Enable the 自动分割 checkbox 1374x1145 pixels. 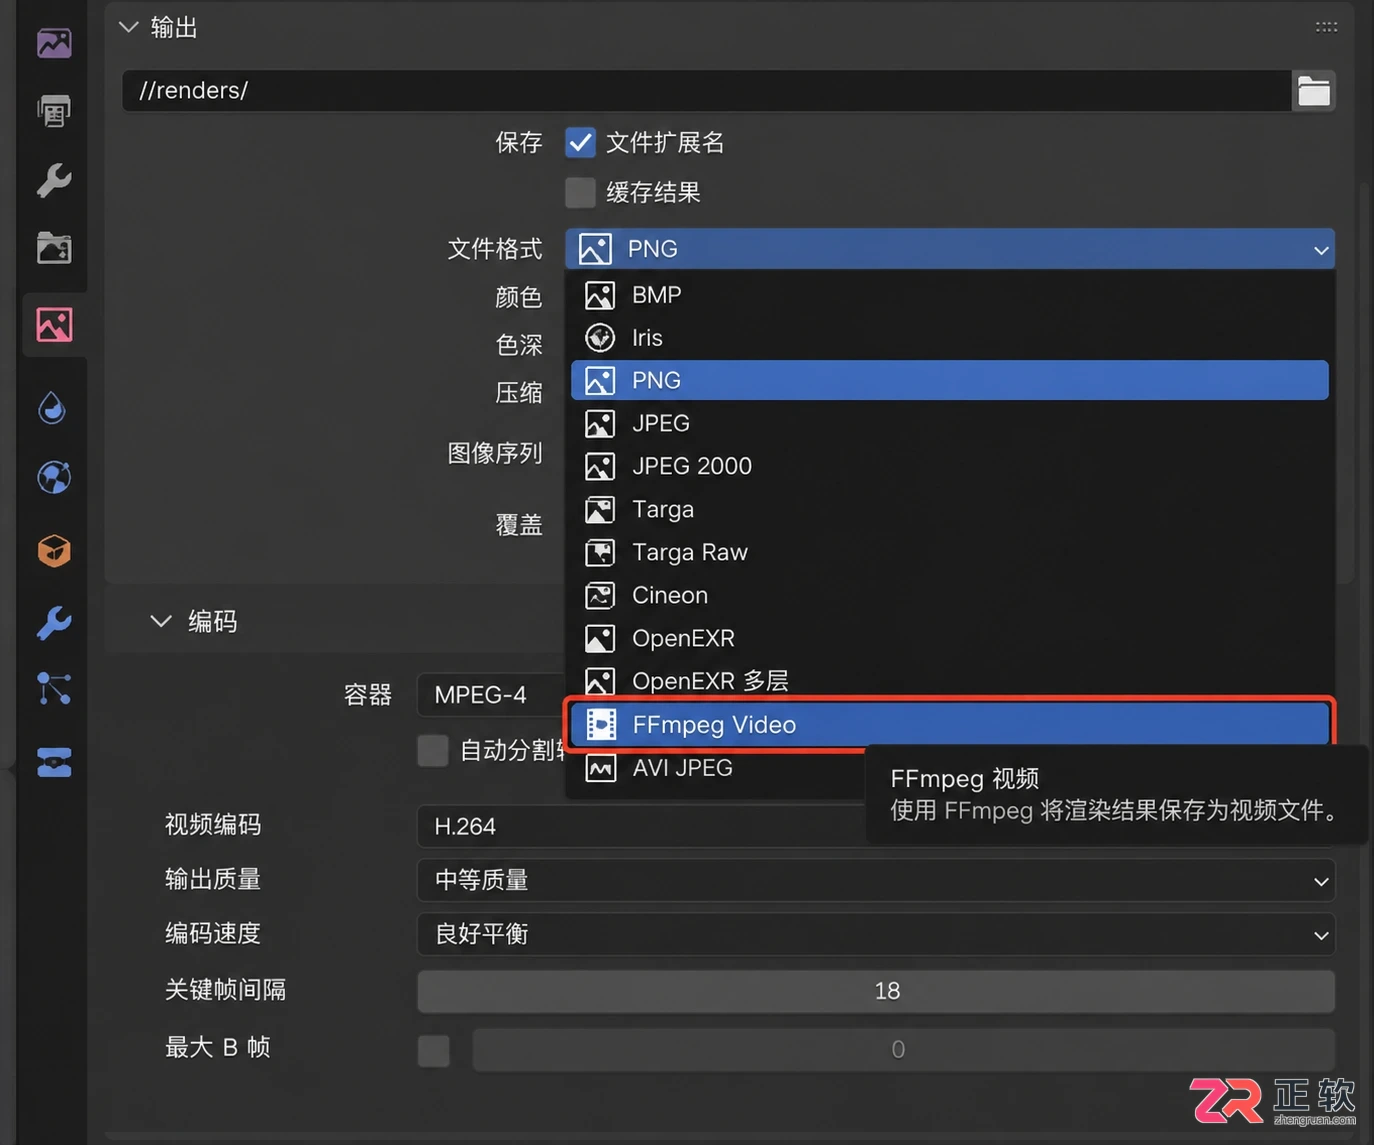pyautogui.click(x=433, y=750)
